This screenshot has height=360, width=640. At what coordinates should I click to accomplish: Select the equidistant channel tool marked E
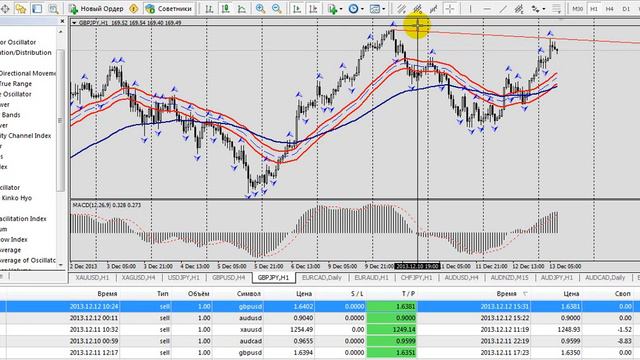519,9
